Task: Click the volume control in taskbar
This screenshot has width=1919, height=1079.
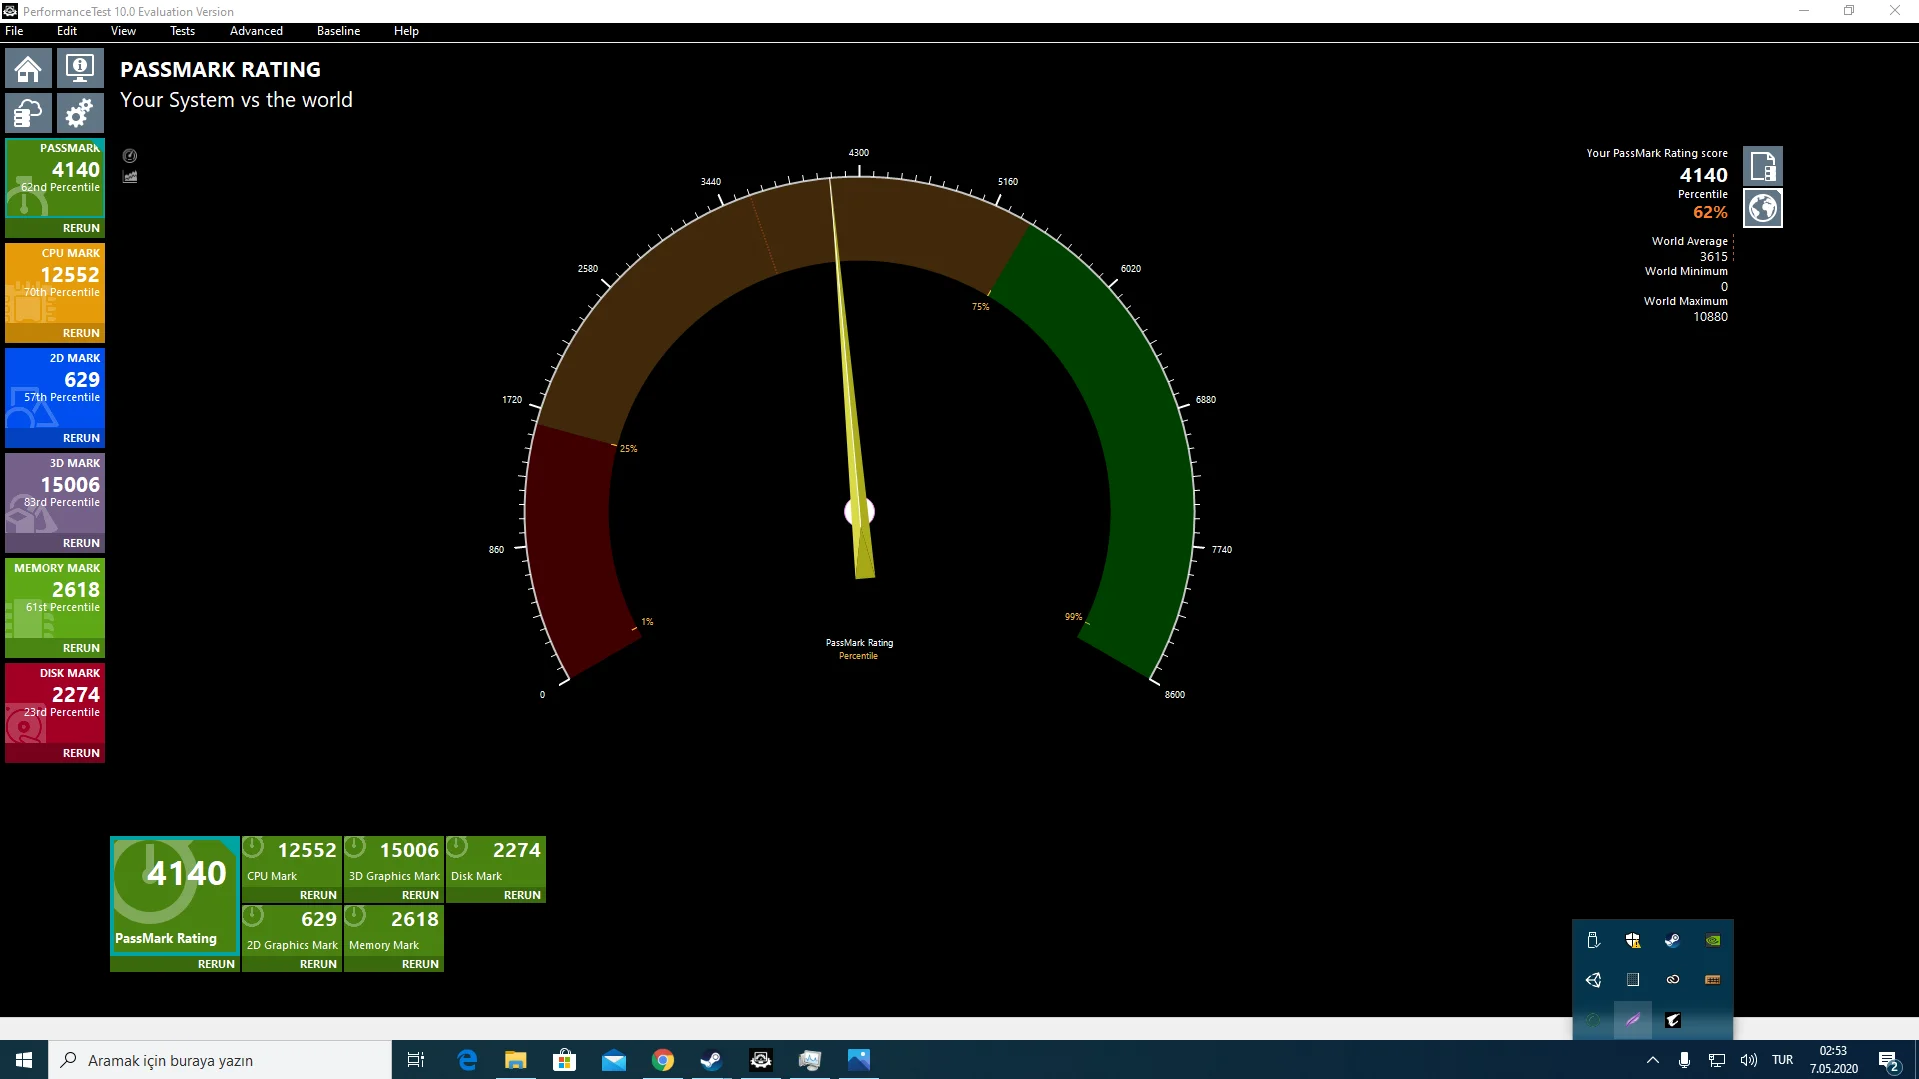Action: click(1748, 1060)
